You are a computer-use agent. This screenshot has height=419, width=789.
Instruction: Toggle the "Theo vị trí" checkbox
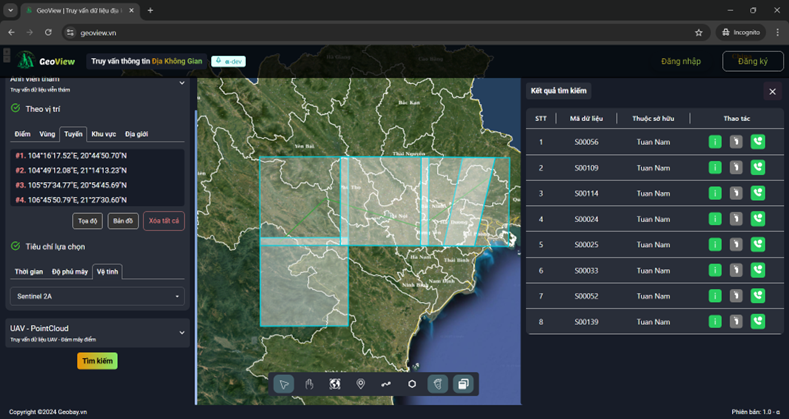click(x=15, y=108)
